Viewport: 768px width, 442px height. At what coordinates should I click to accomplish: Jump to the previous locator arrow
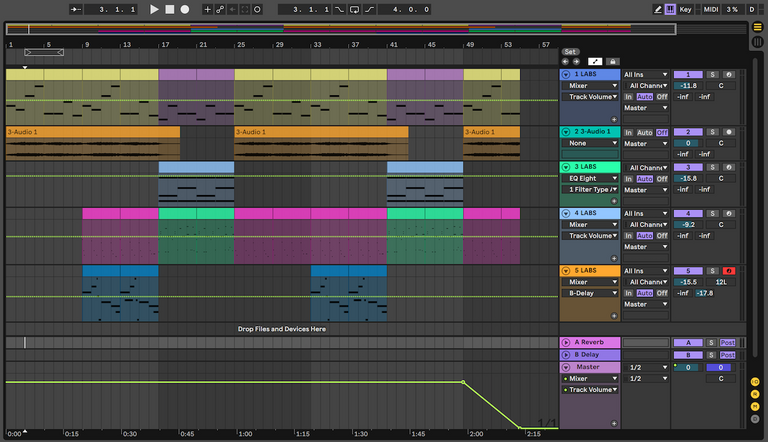[565, 61]
